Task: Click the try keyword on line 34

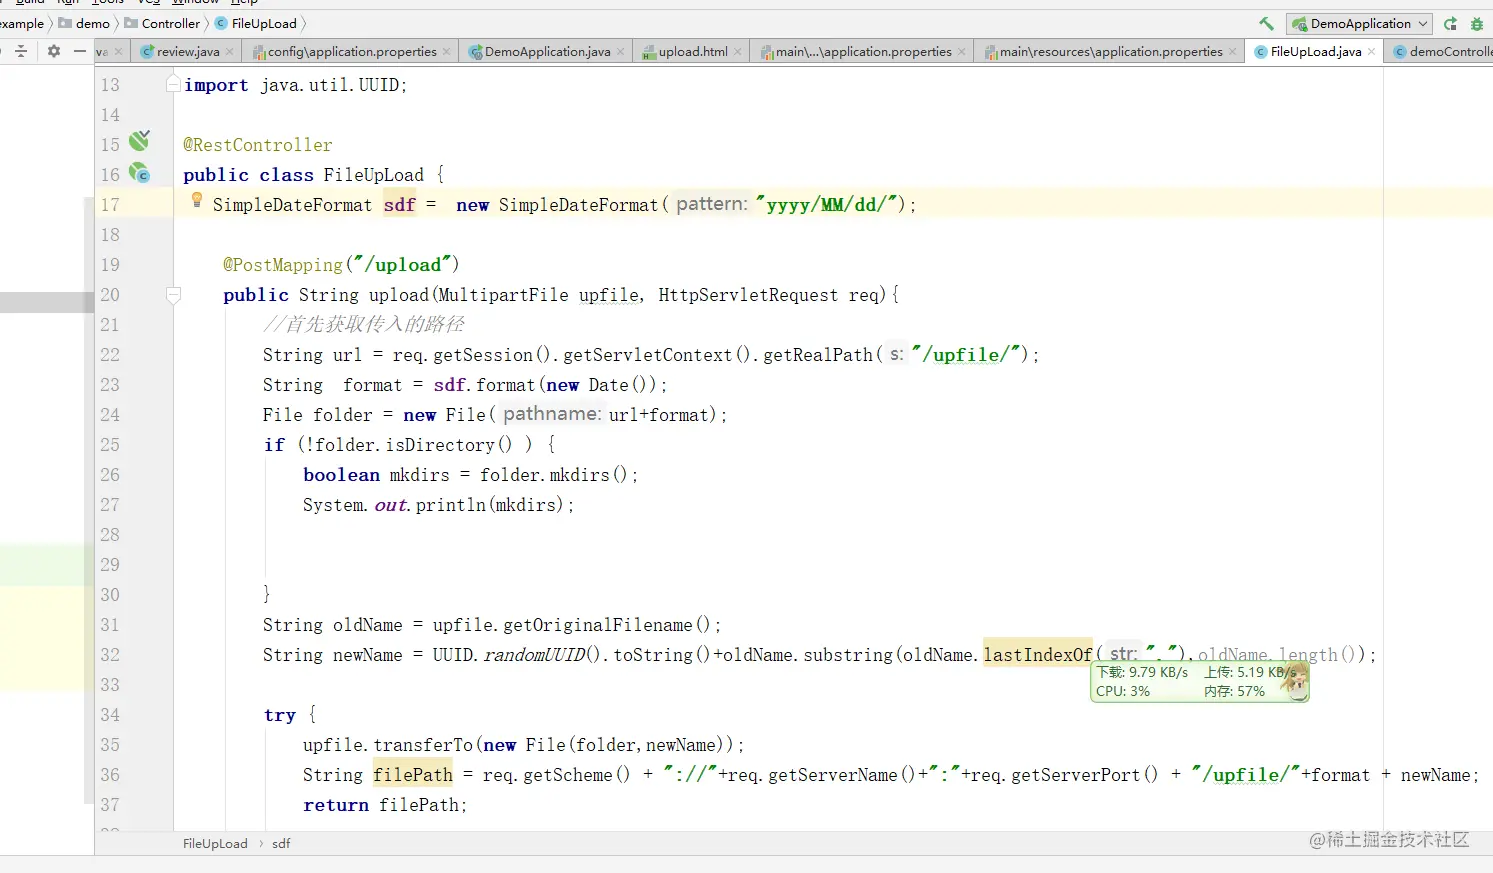Action: tap(280, 715)
